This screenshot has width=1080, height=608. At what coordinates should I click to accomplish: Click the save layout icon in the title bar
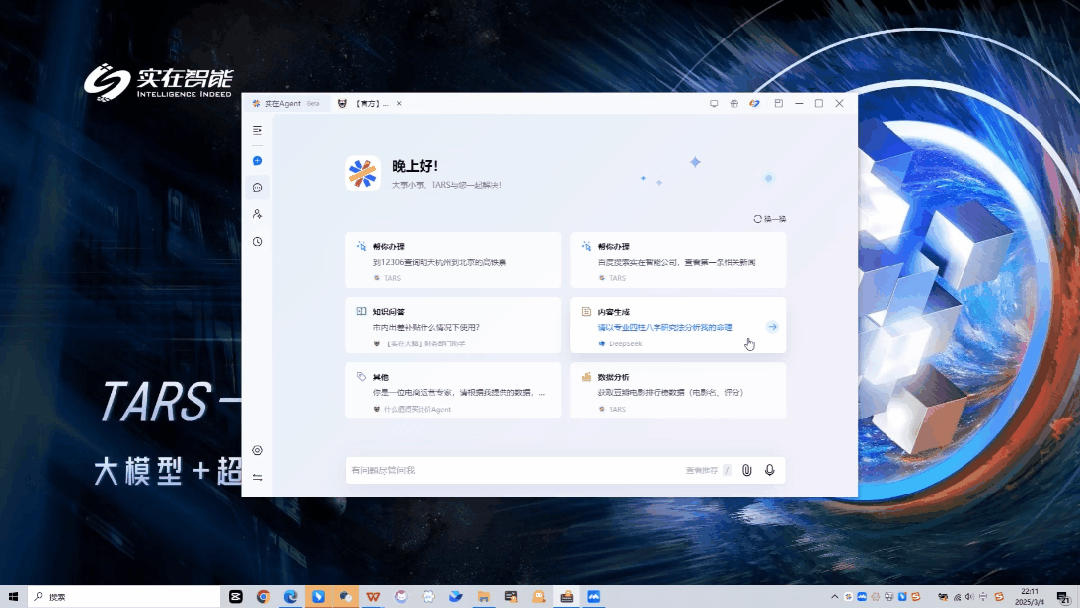779,103
